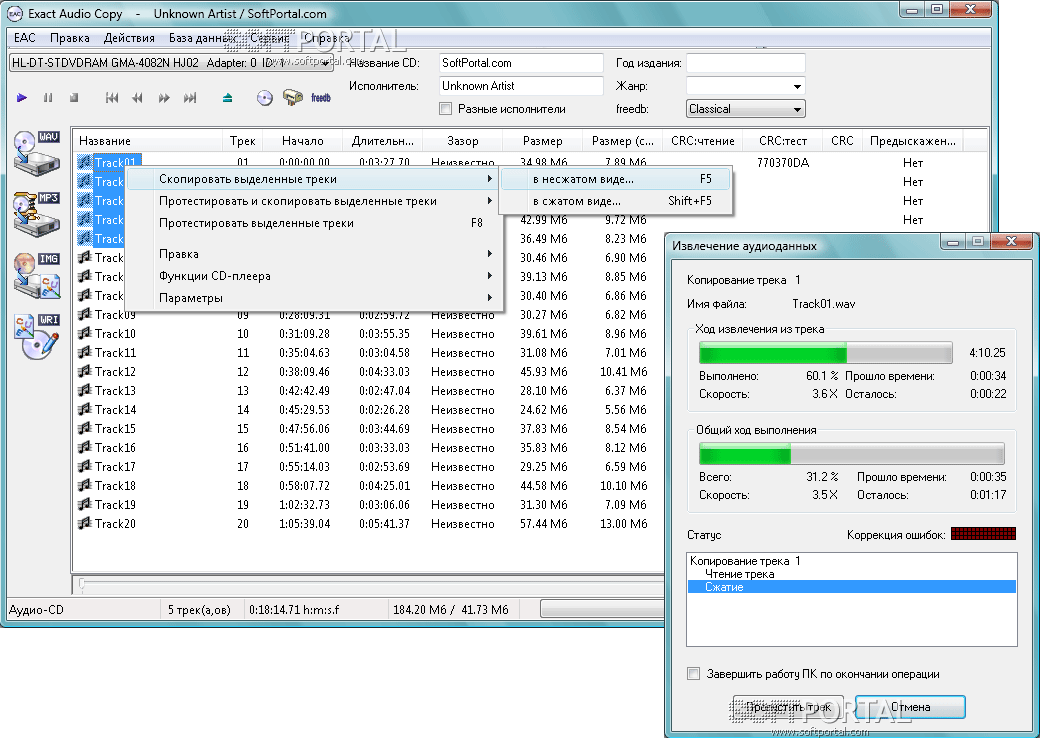This screenshot has width=1040, height=738.
Task: Click the Коррекция ошибок red indicator
Action: 983,534
